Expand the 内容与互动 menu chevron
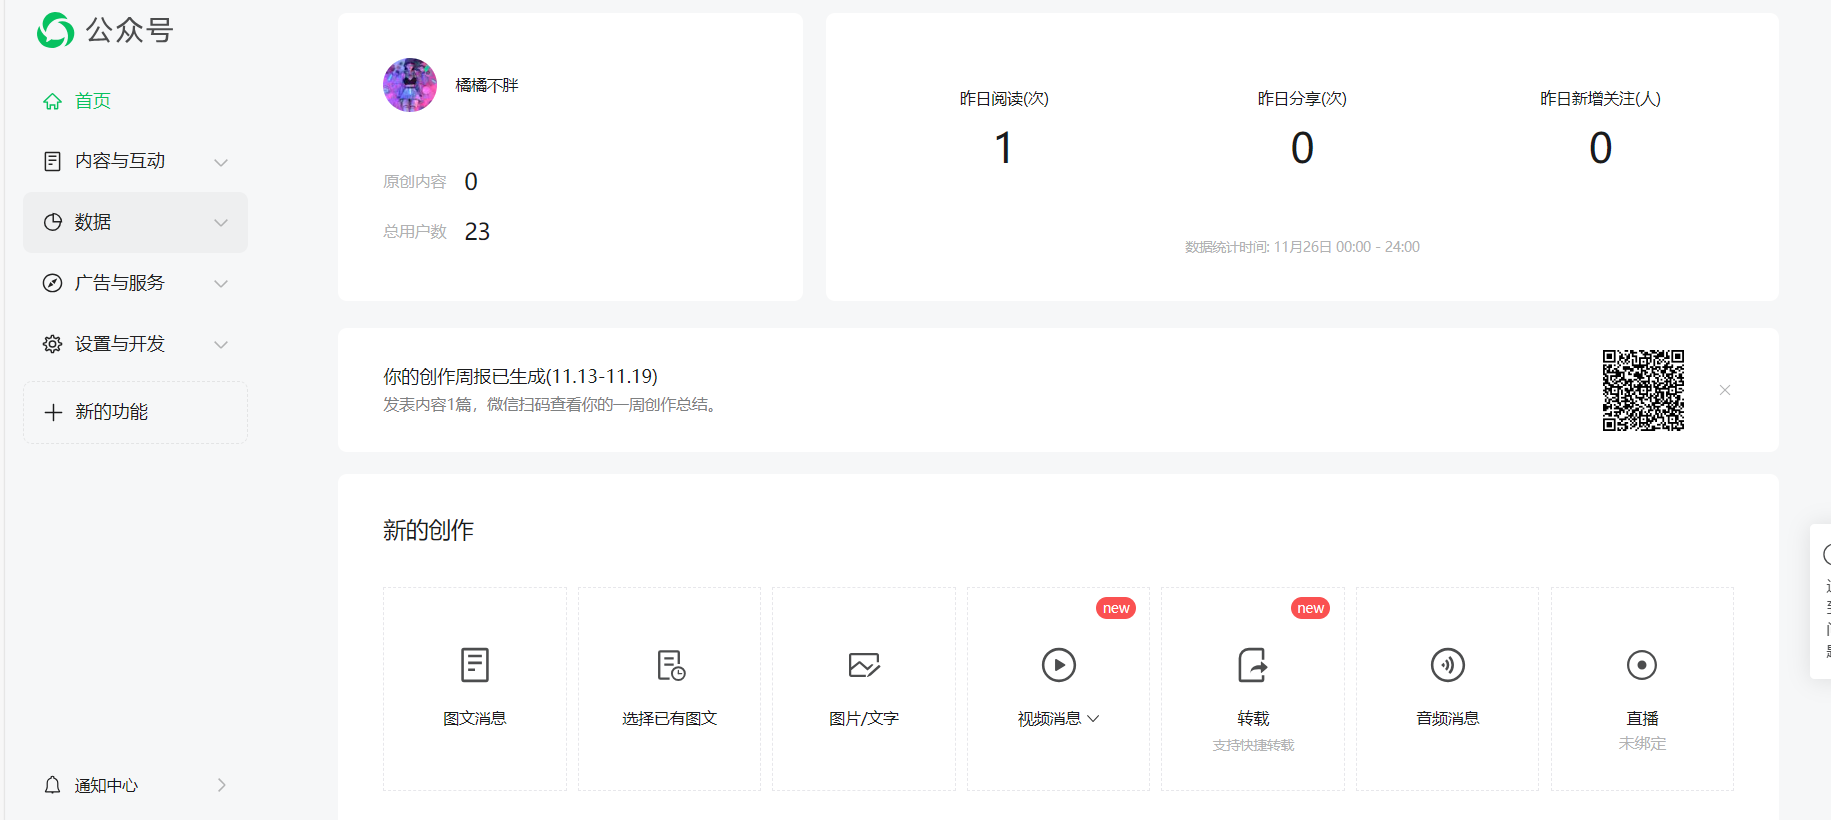 (x=221, y=162)
